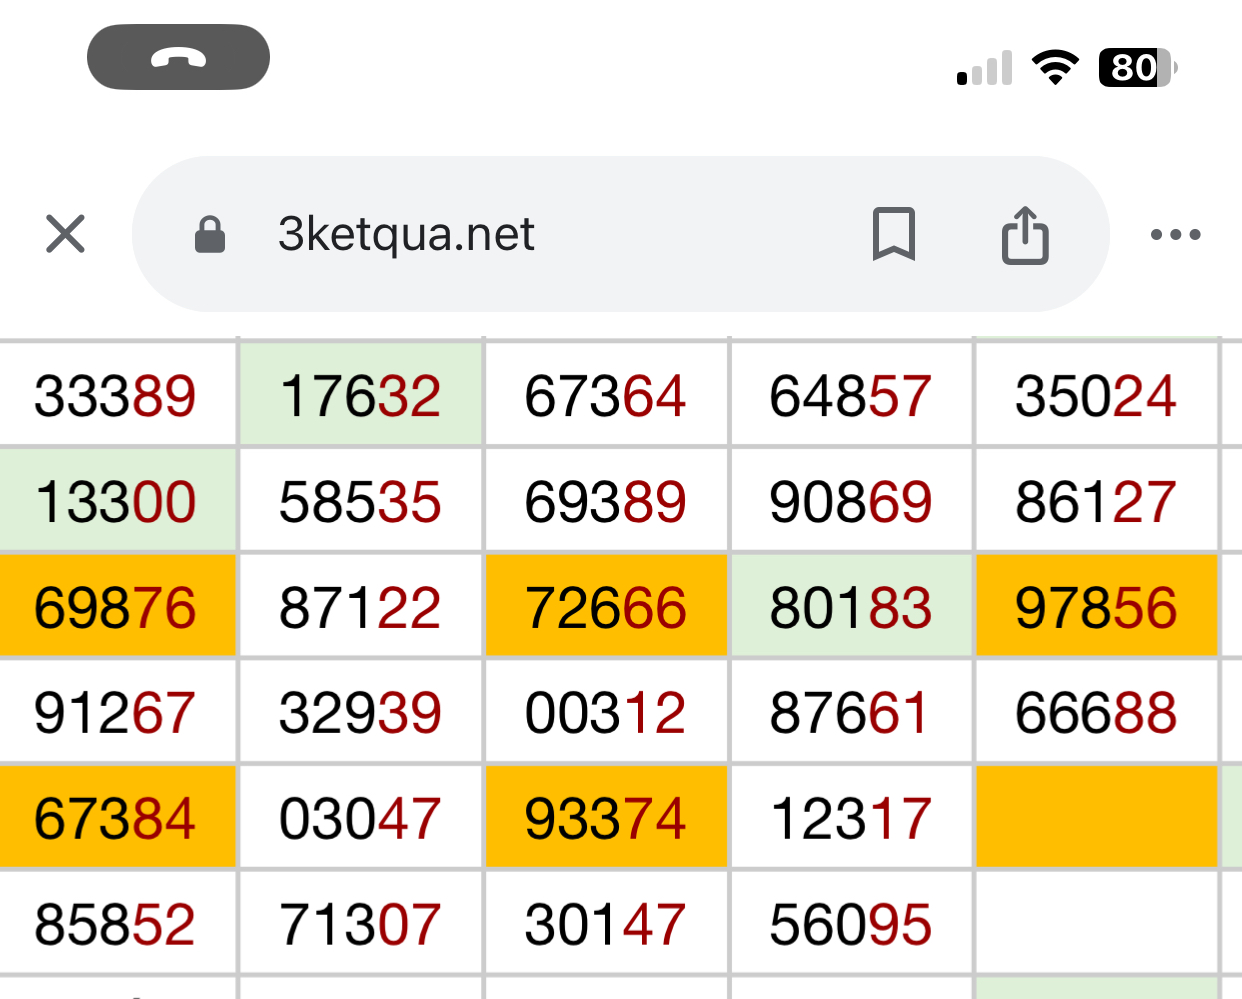Open the three-dot more options menu
This screenshot has width=1242, height=999.
click(1175, 235)
